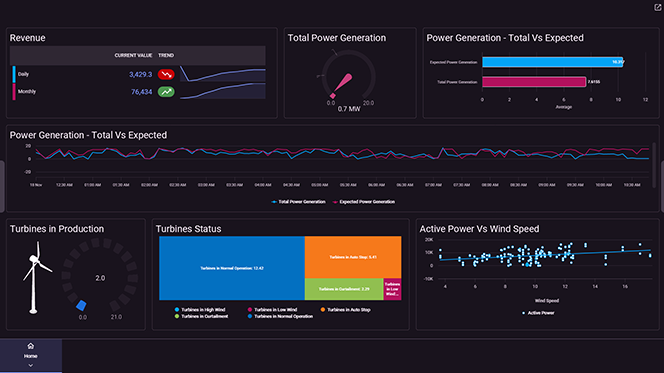Select the orange Auto Stop treemap block
The height and width of the screenshot is (373, 664).
point(353,257)
